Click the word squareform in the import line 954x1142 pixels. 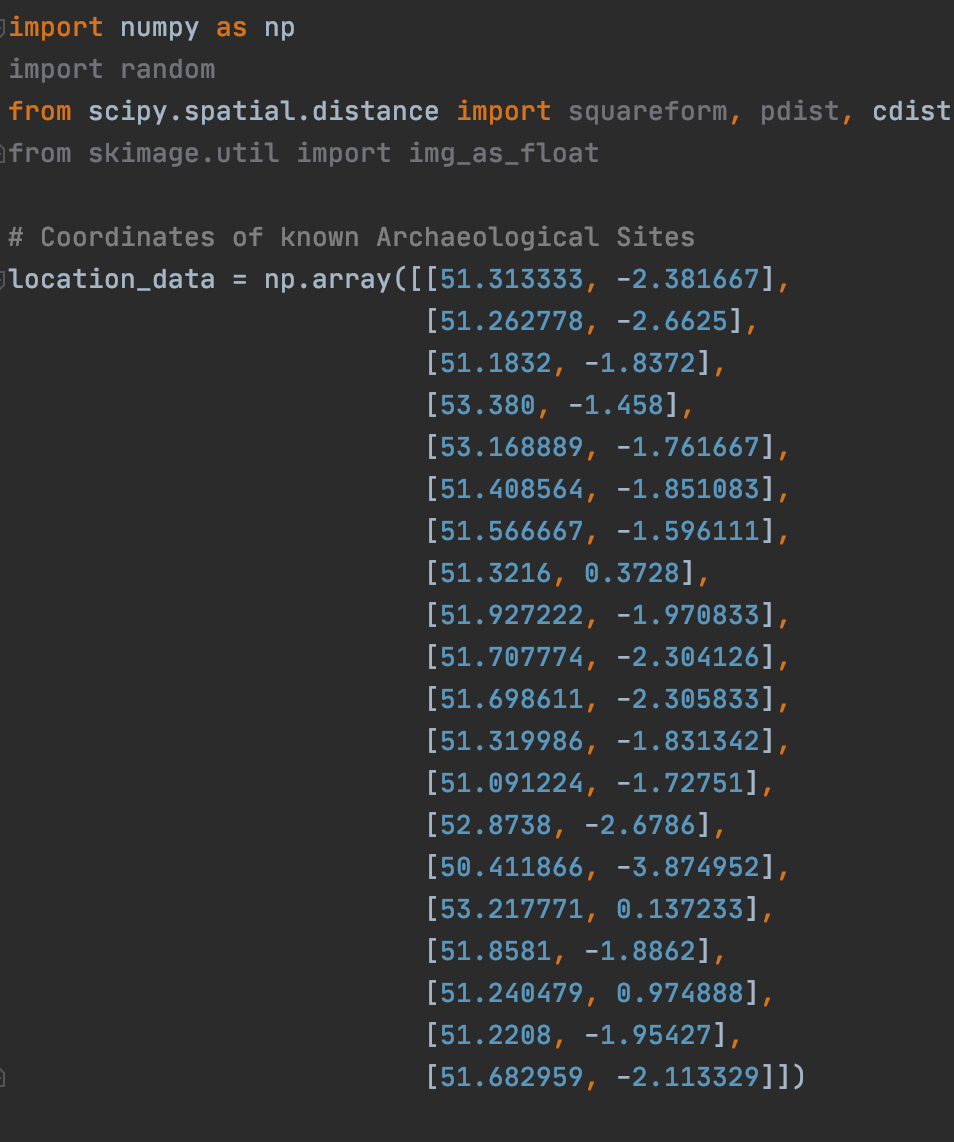coord(648,111)
